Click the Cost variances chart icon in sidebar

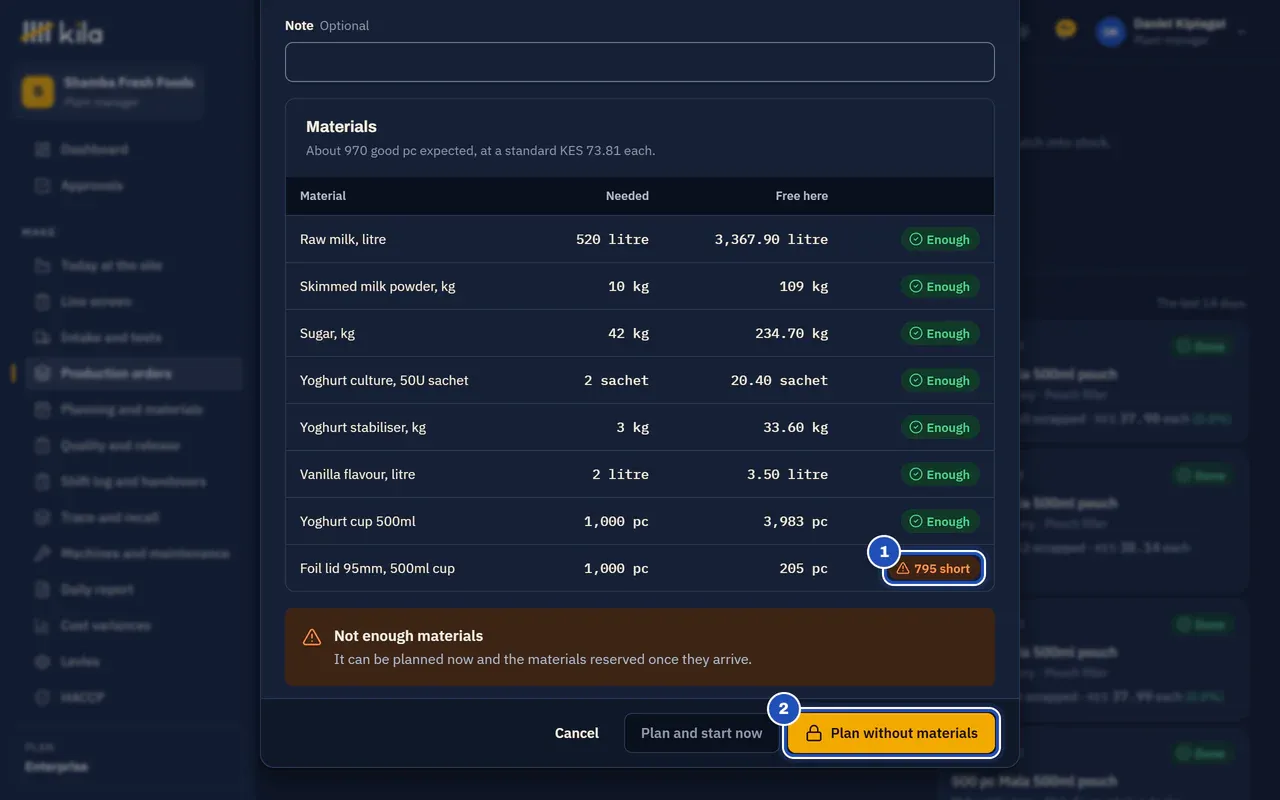coord(42,626)
